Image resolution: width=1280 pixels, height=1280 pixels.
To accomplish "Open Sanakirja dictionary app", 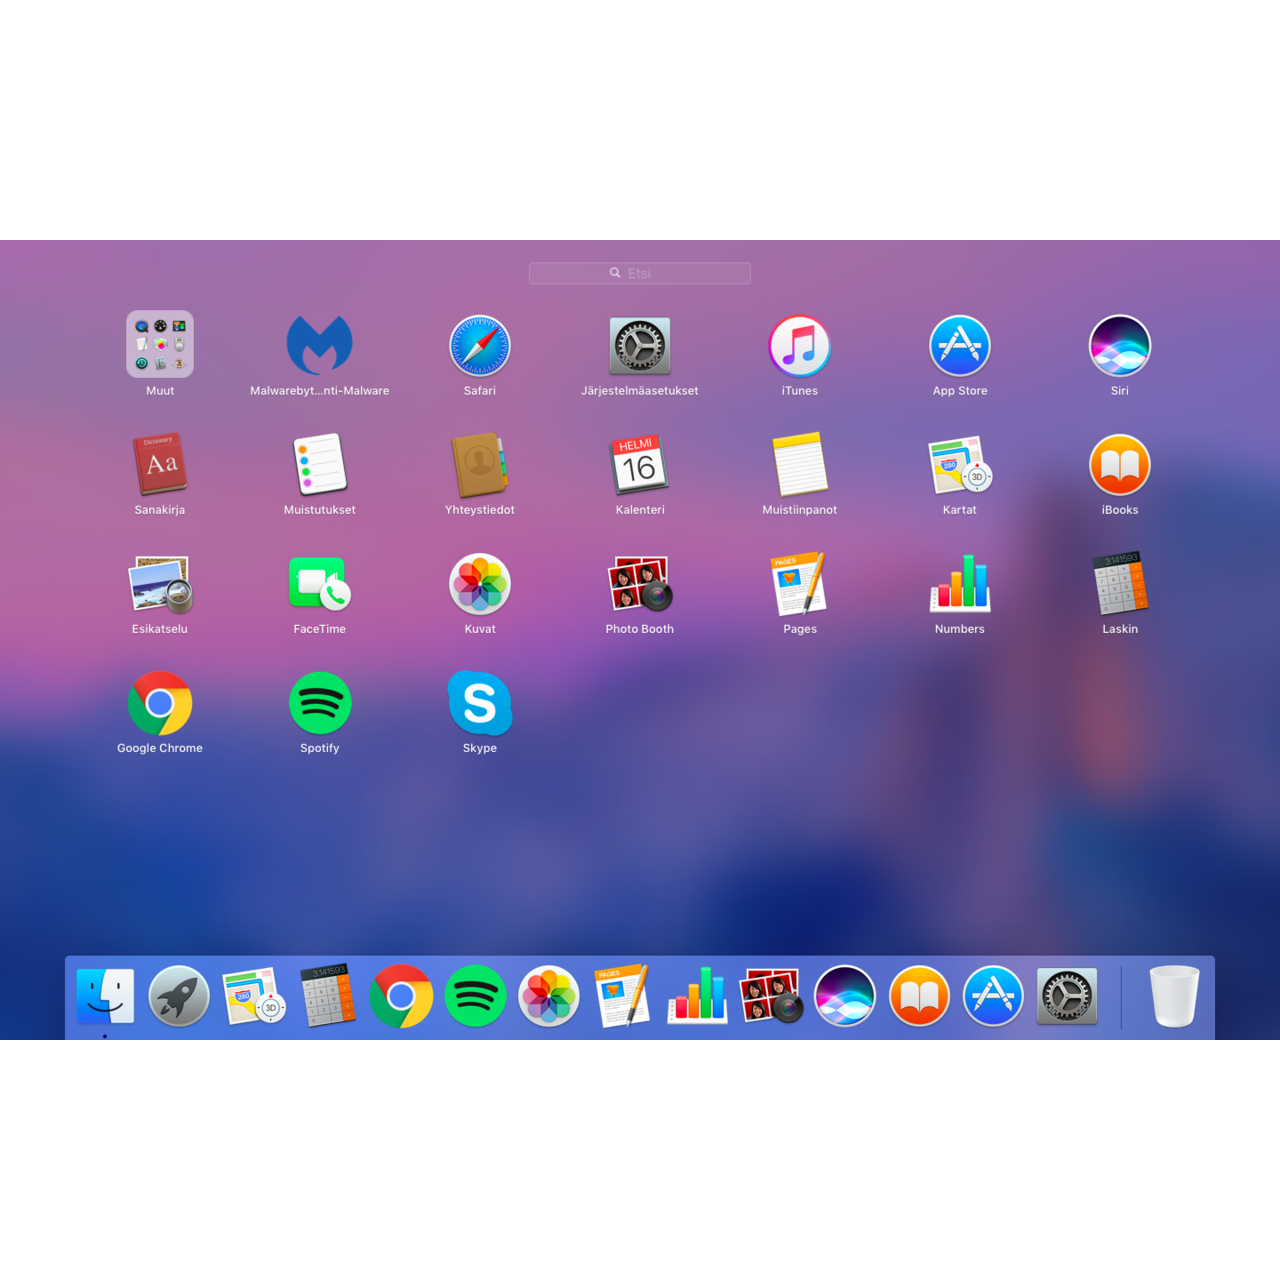I will [x=160, y=465].
